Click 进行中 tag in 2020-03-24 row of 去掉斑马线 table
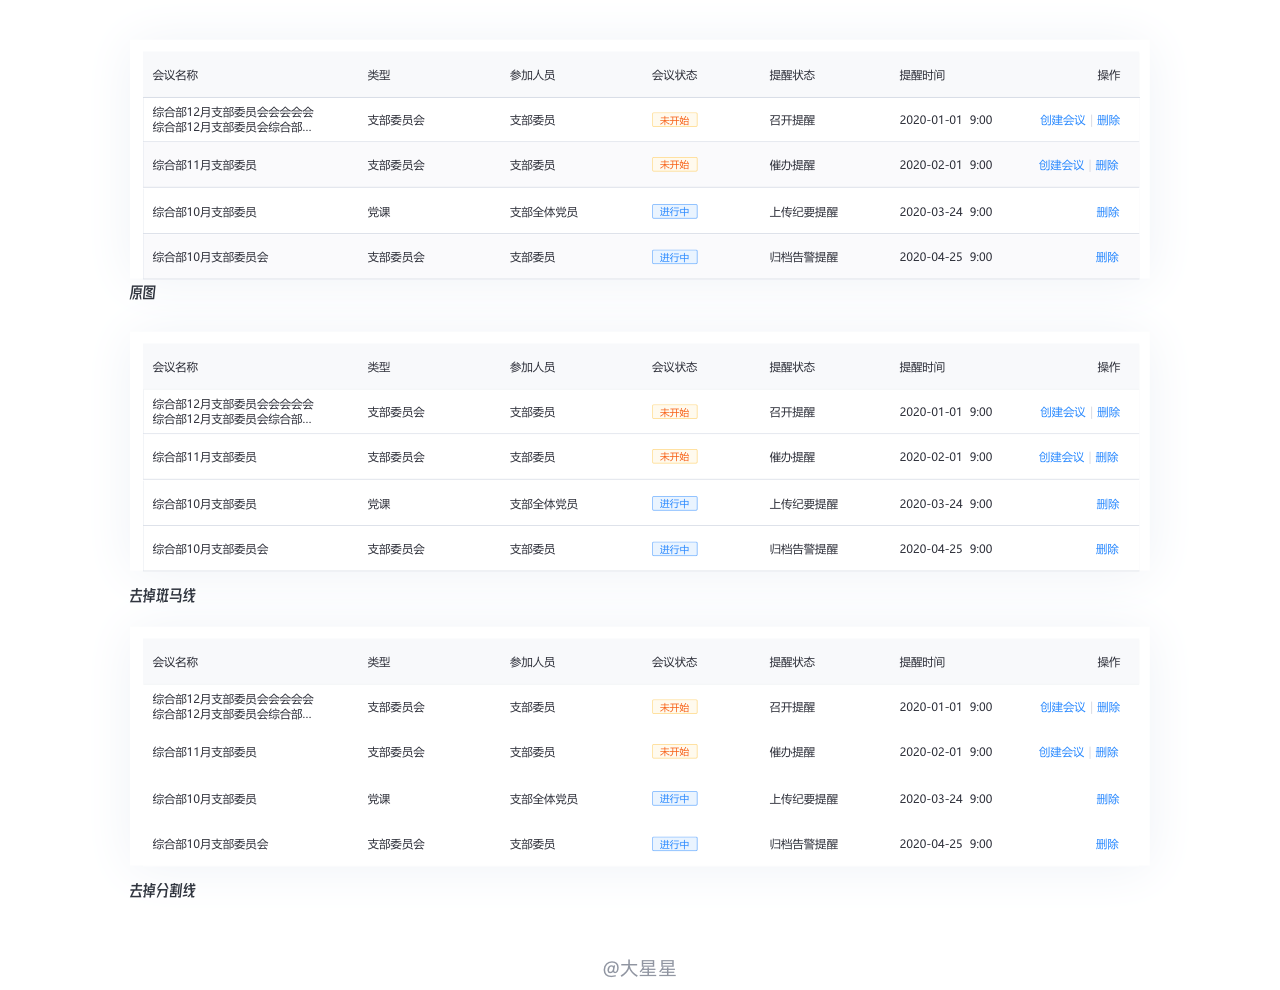1280x990 pixels. tap(675, 504)
